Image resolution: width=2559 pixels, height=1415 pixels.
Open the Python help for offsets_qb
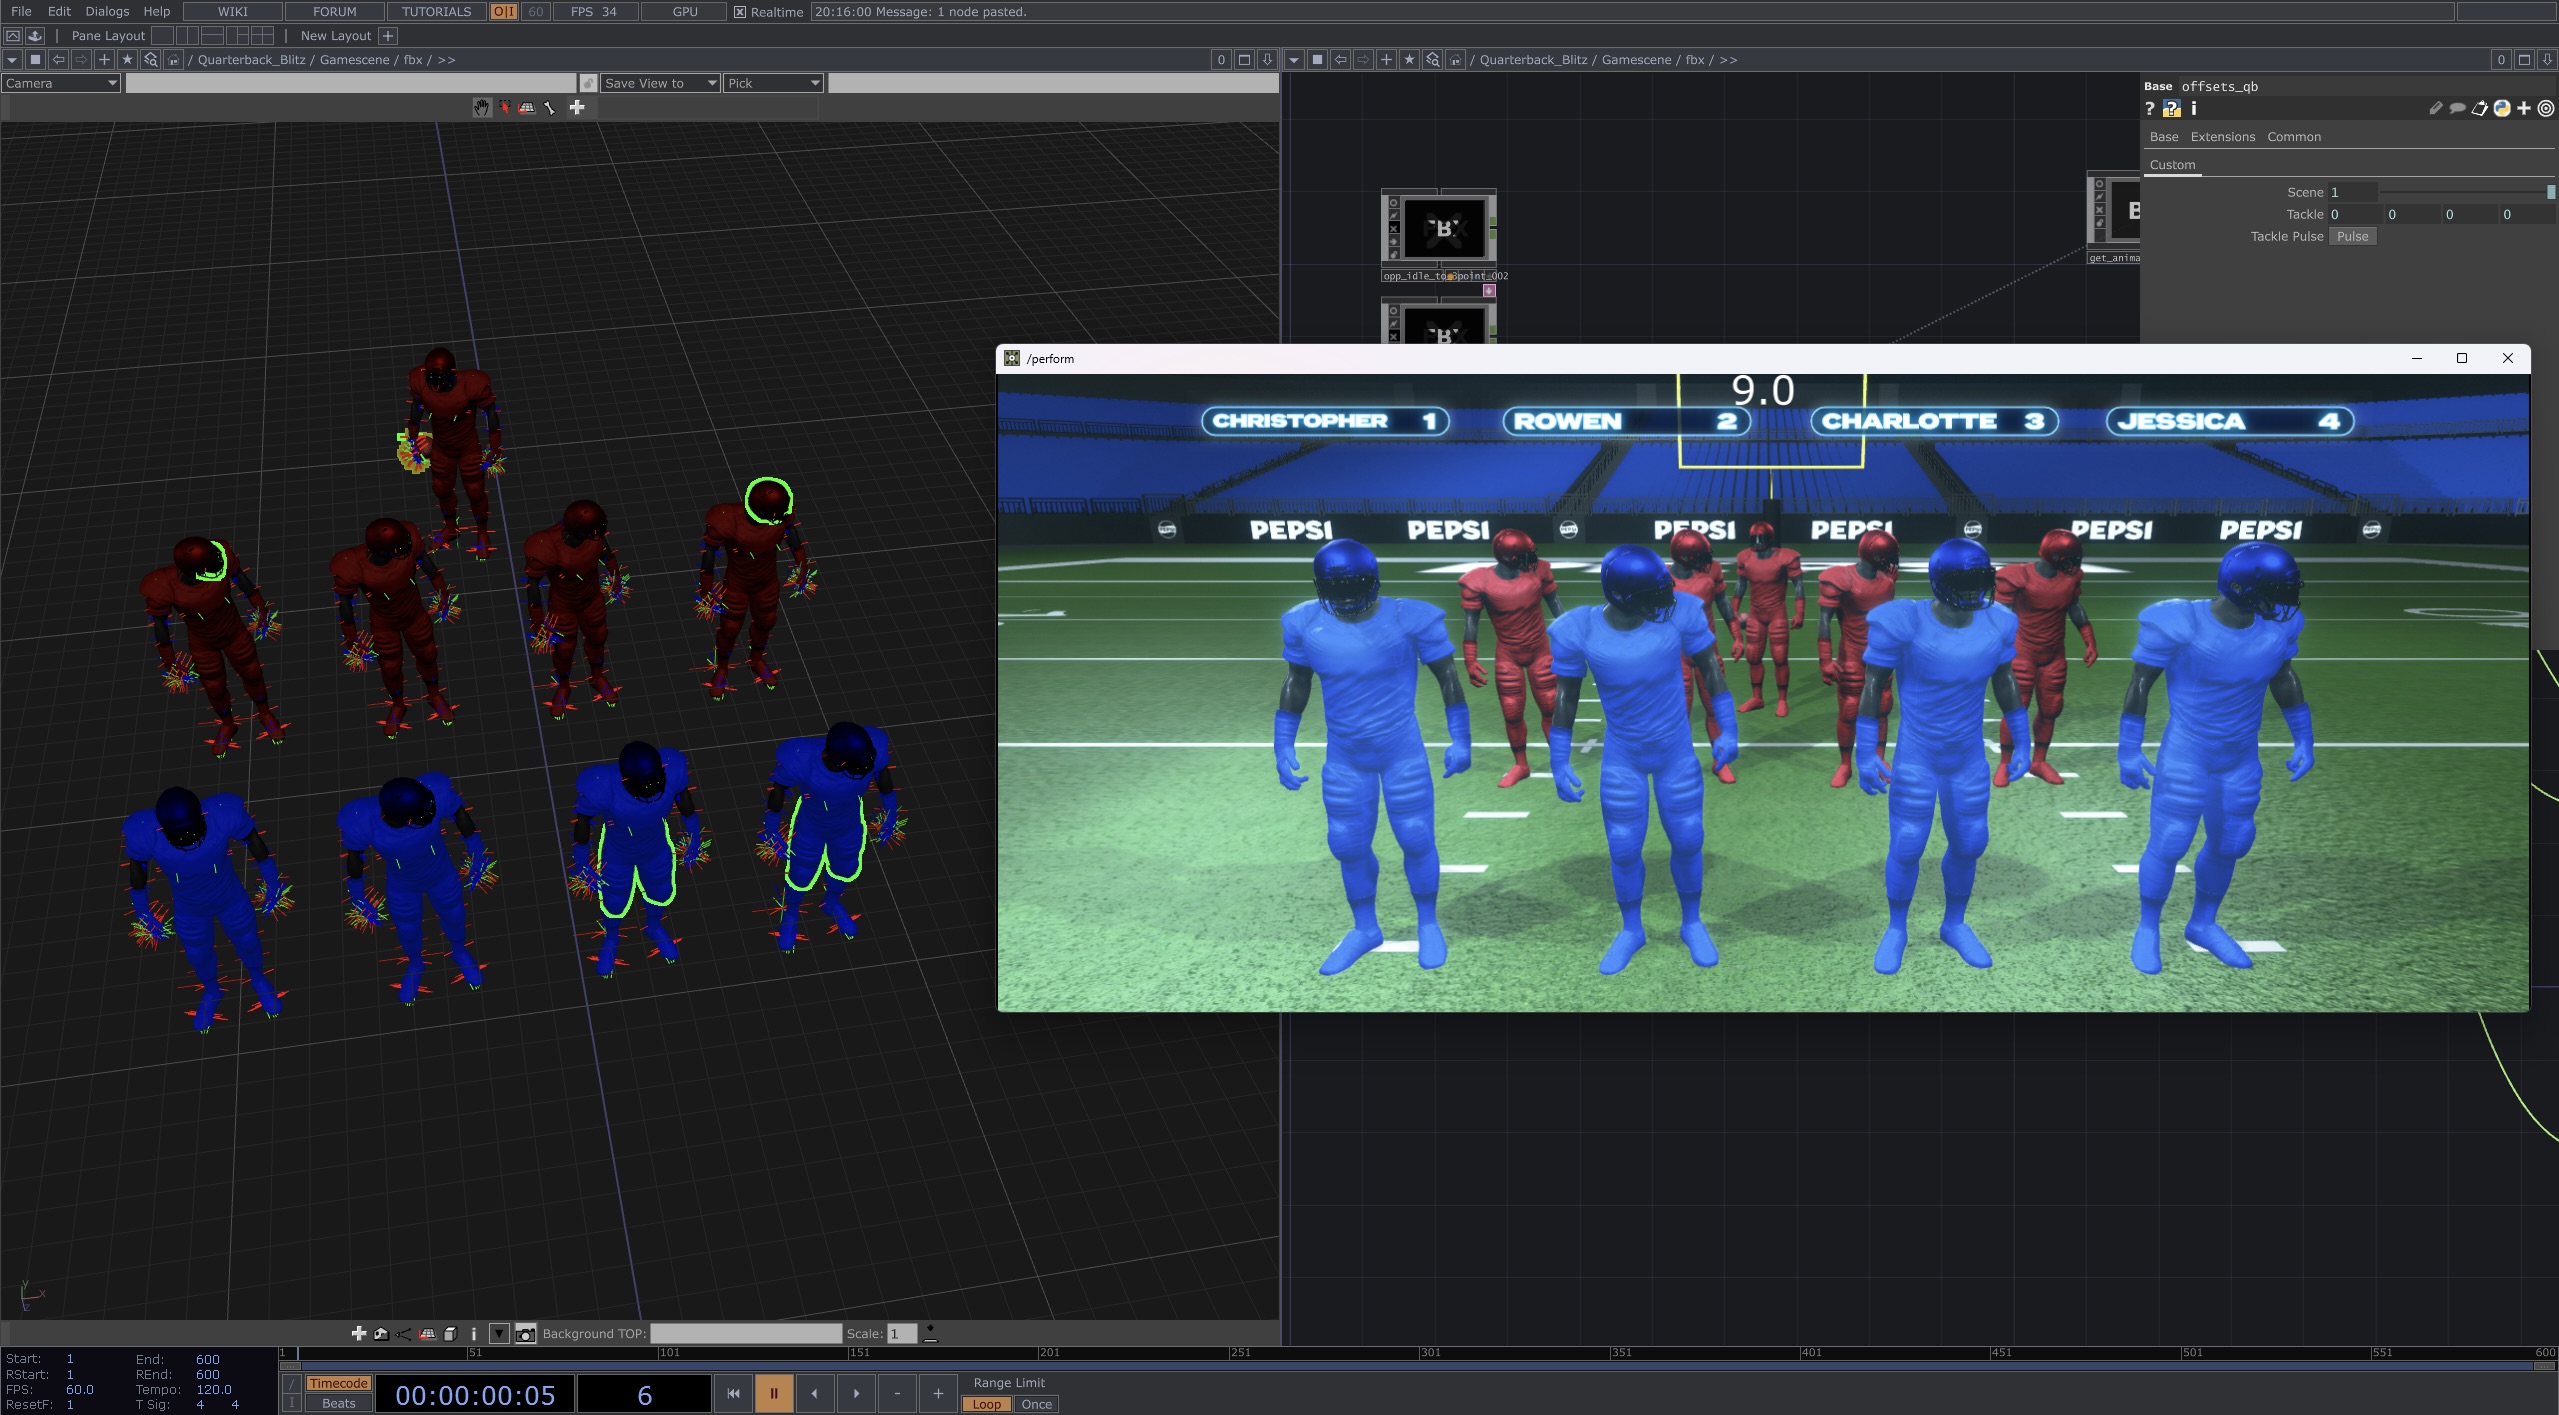2170,108
